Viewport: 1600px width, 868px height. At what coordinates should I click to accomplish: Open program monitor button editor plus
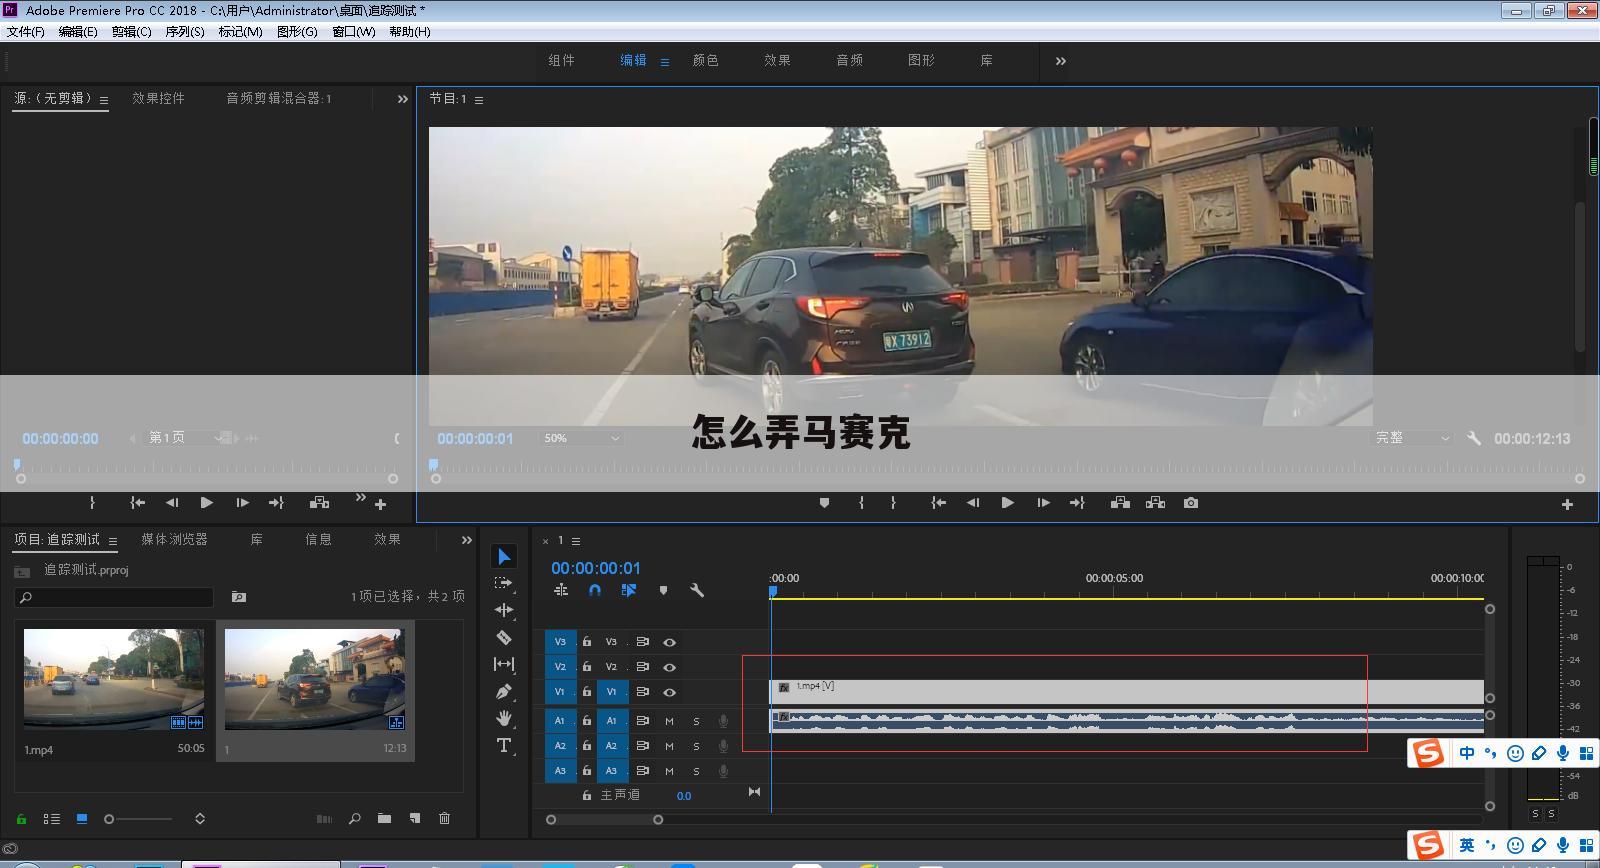click(x=1567, y=505)
